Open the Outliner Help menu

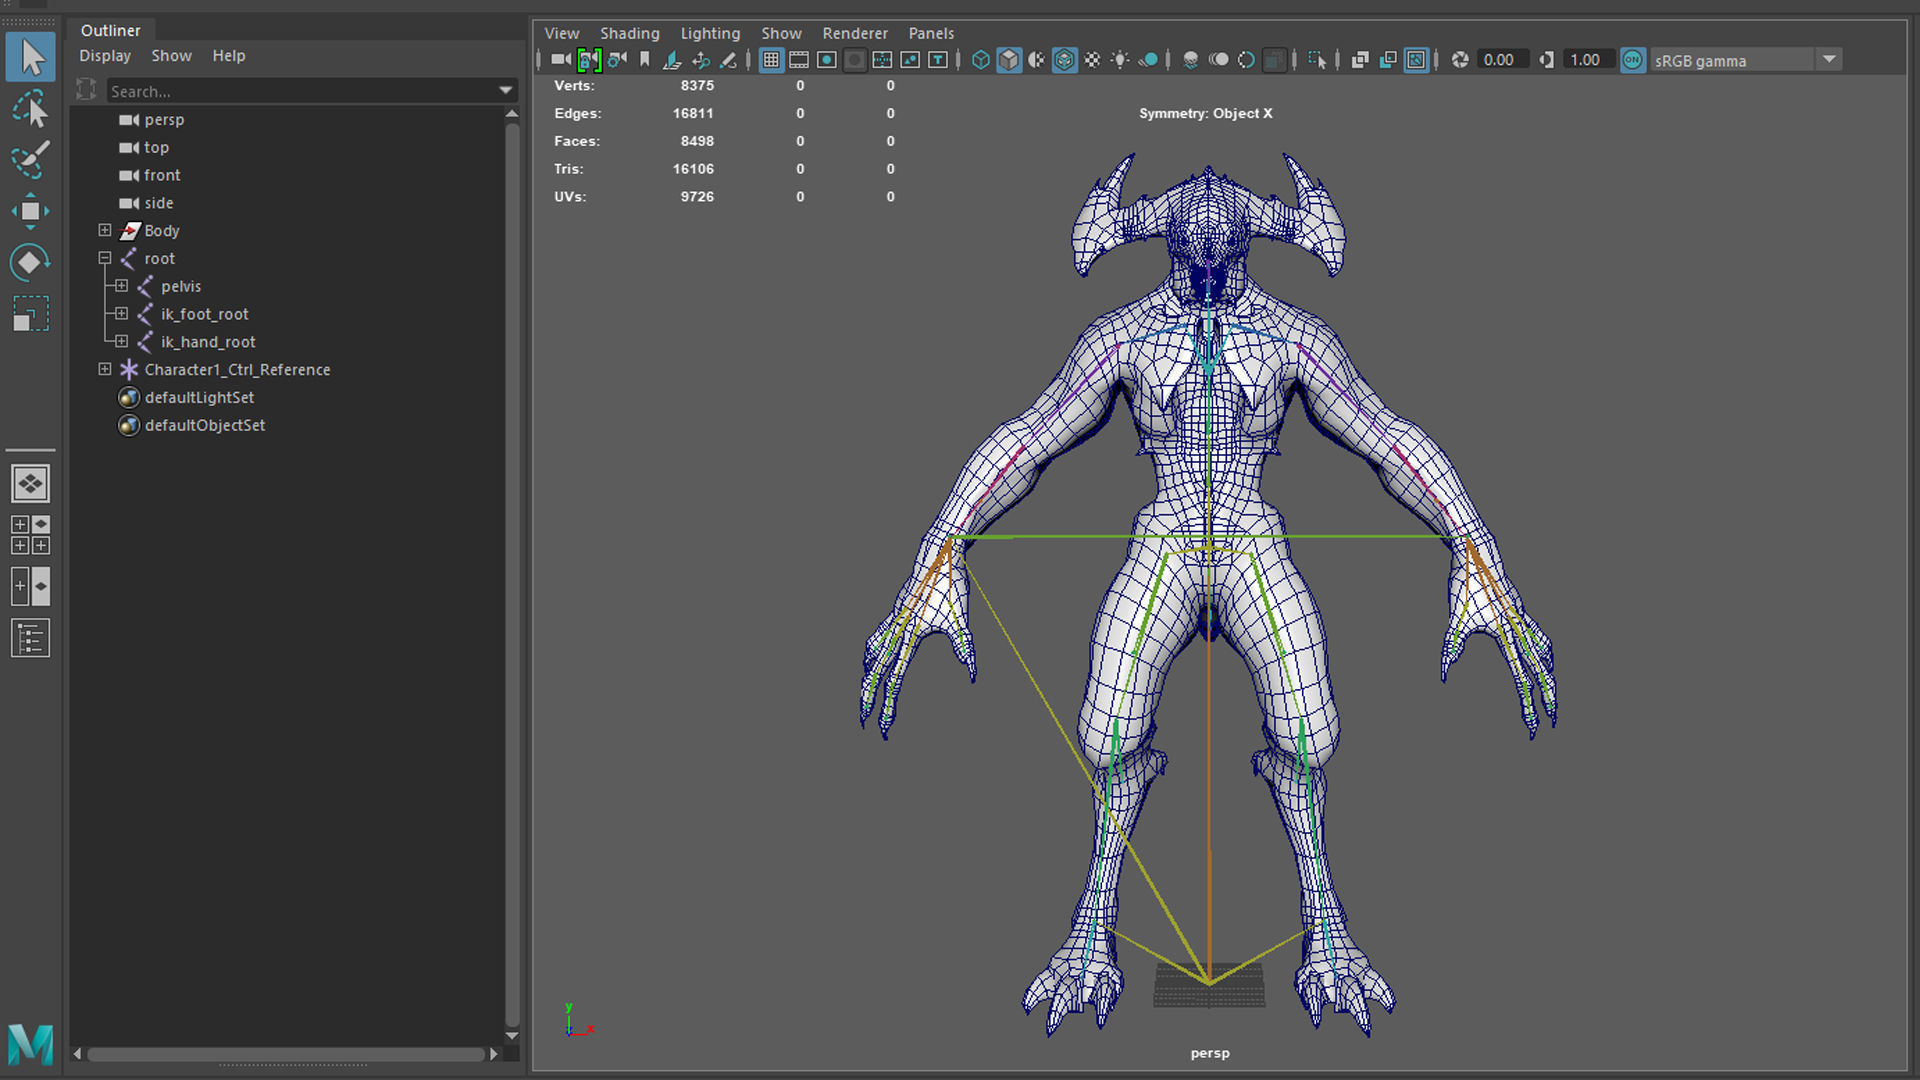click(228, 56)
